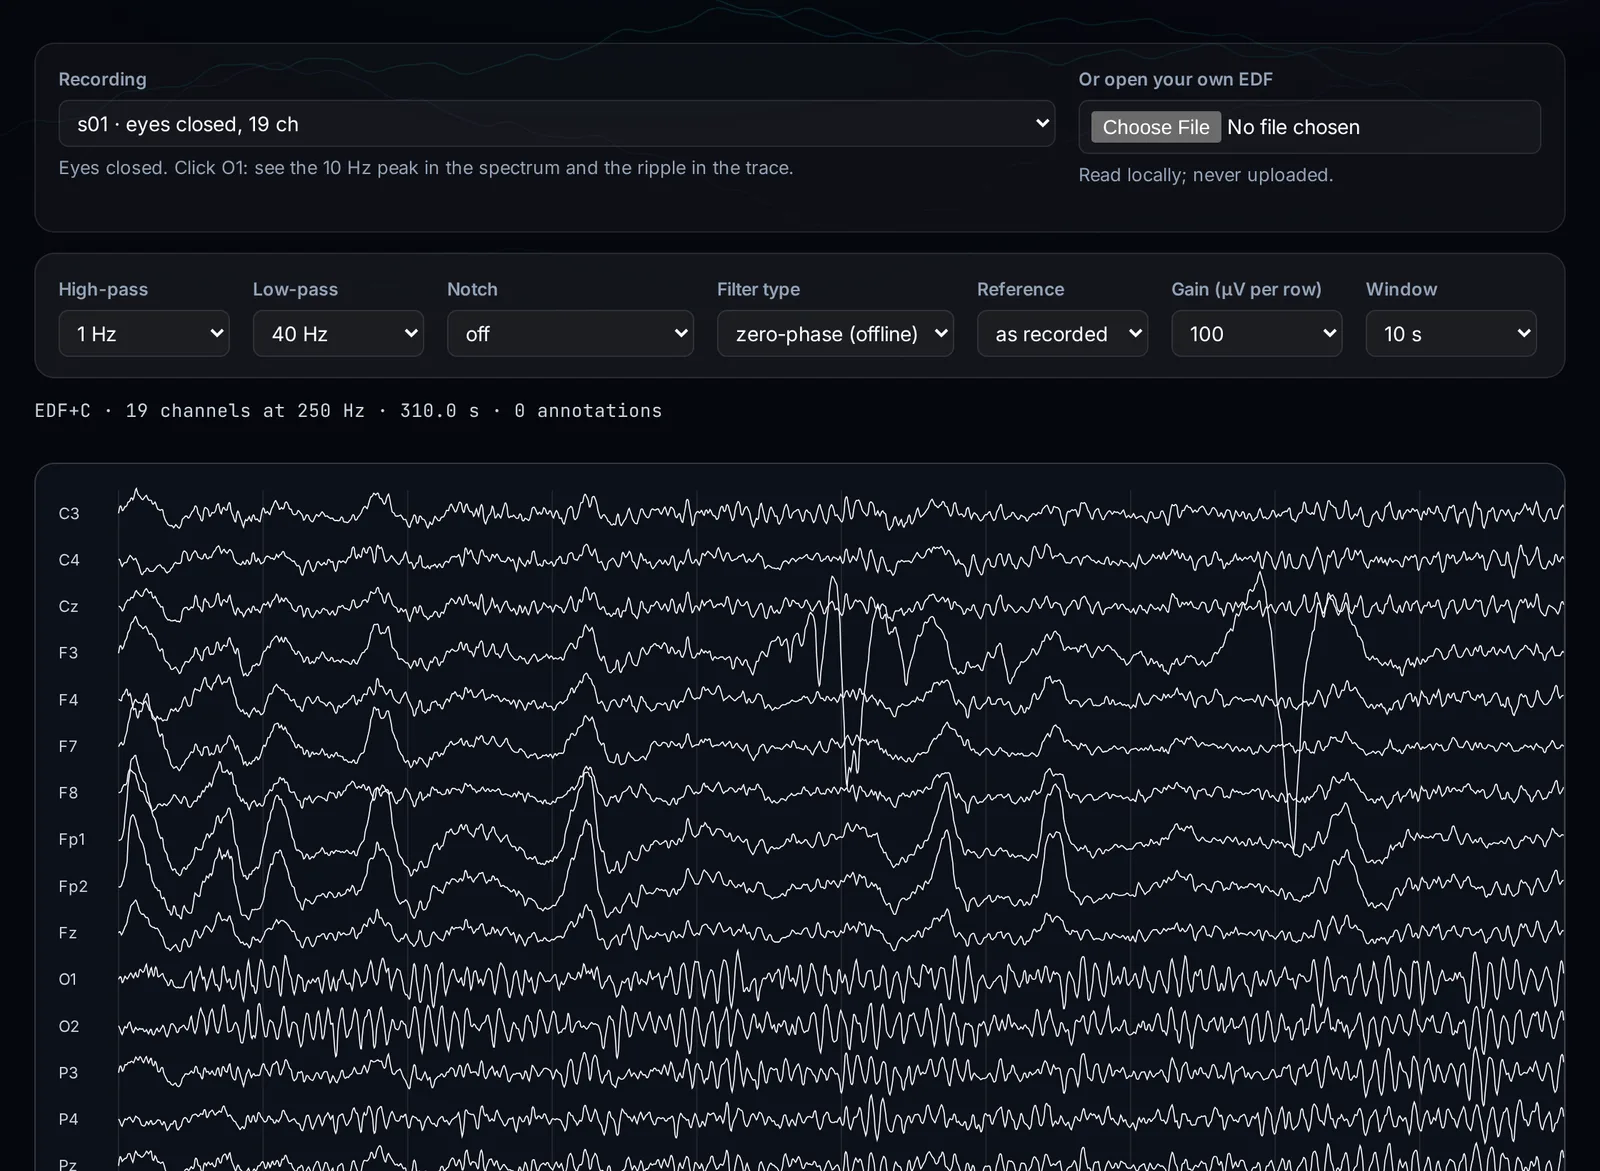
Task: Open the Notch filter dropdown
Action: [570, 333]
